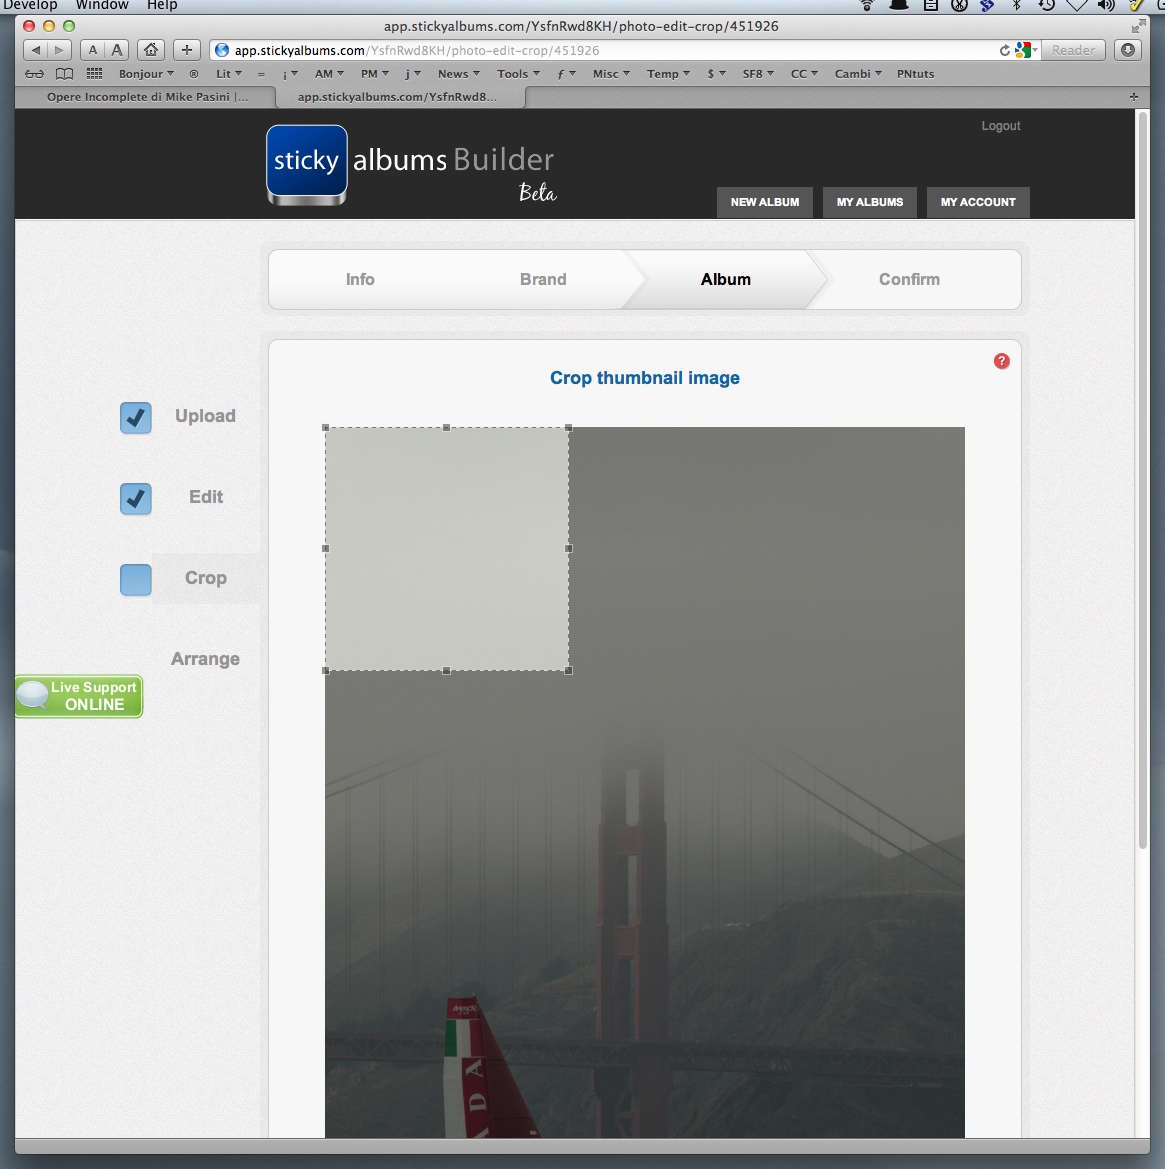Go to the Brand wizard step
Screen dimensions: 1165x1169
coord(543,280)
